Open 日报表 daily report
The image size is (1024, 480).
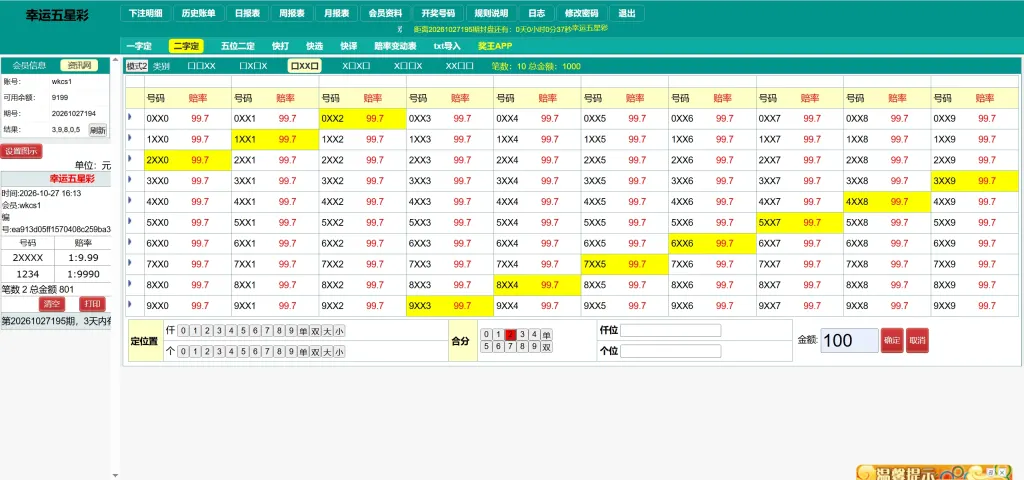[x=248, y=13]
